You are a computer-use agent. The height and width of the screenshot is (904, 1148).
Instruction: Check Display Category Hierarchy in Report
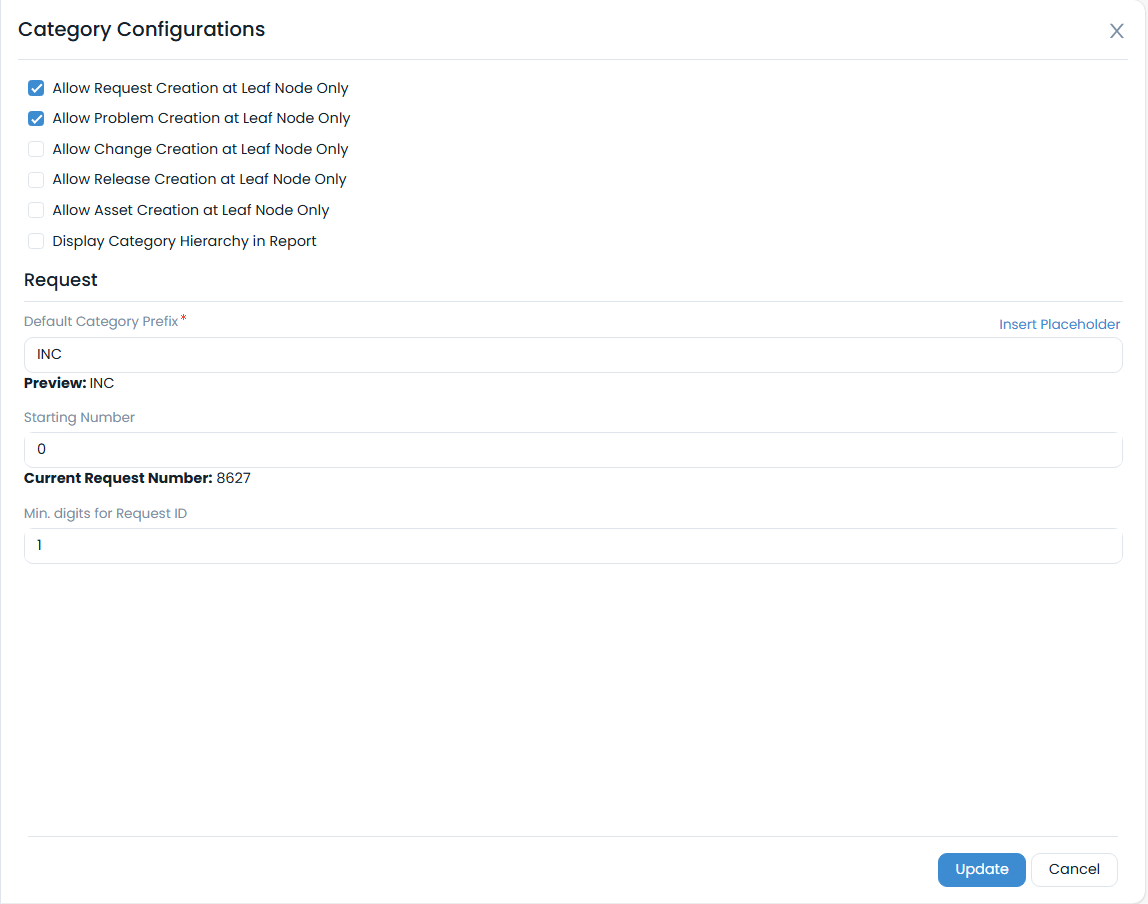36,241
